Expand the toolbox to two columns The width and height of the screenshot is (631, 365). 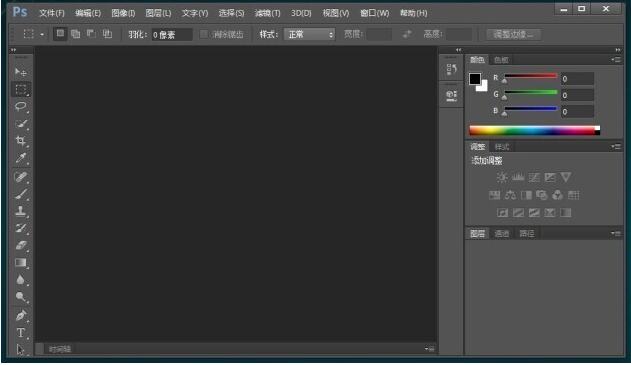coord(14,49)
